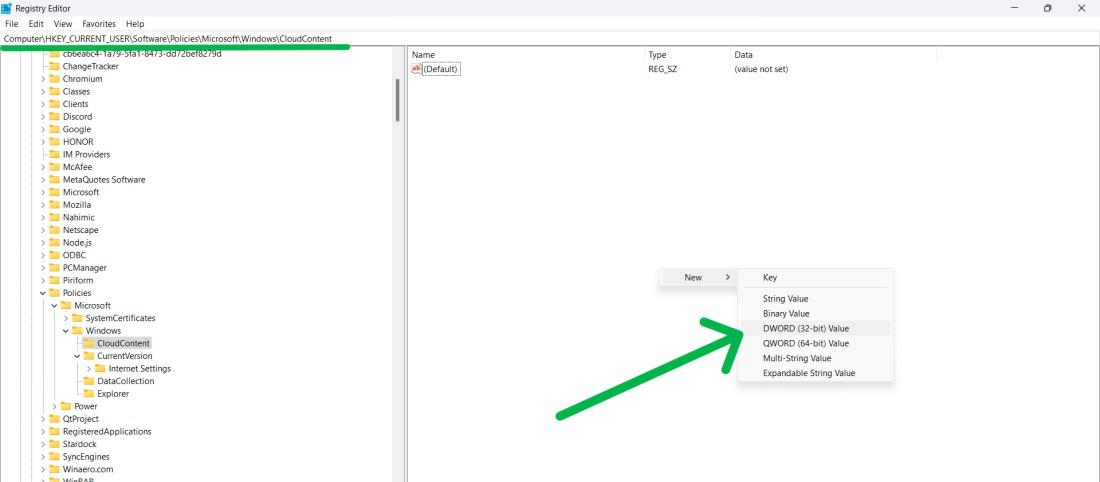Click the Explorer folder icon
Viewport: 1100px width, 482px height.
(x=88, y=394)
